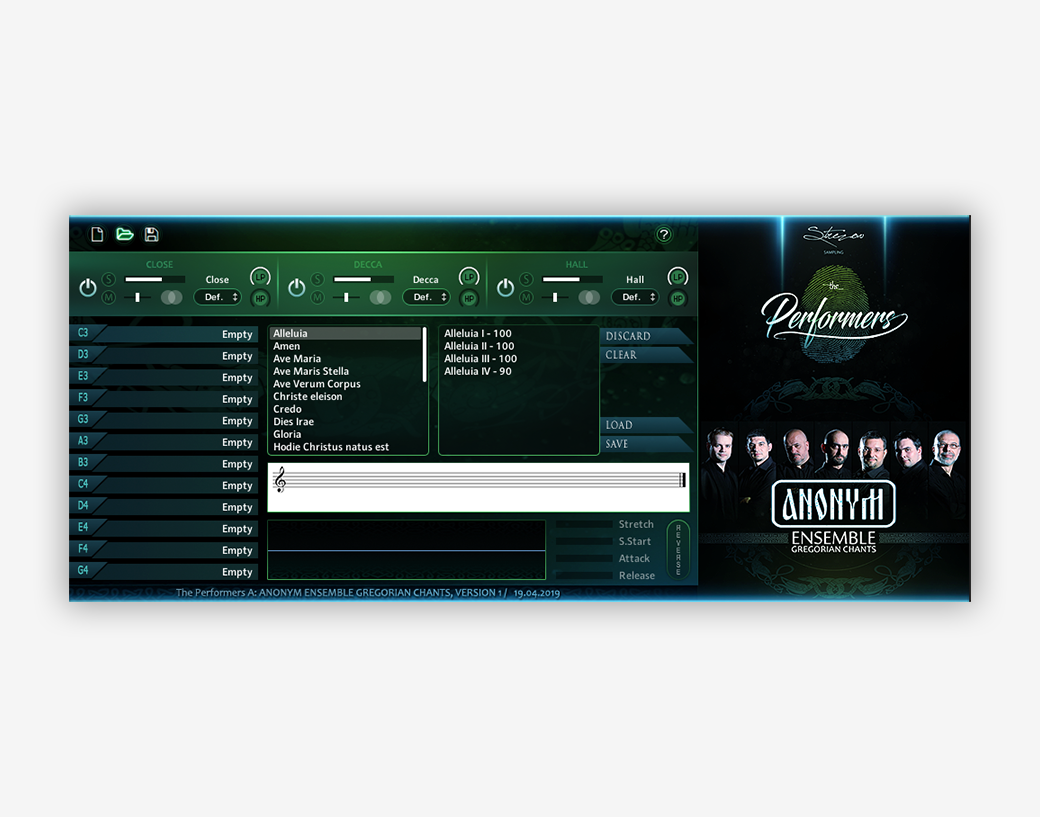Click the DISCARD button
Image resolution: width=1040 pixels, height=817 pixels.
645,336
